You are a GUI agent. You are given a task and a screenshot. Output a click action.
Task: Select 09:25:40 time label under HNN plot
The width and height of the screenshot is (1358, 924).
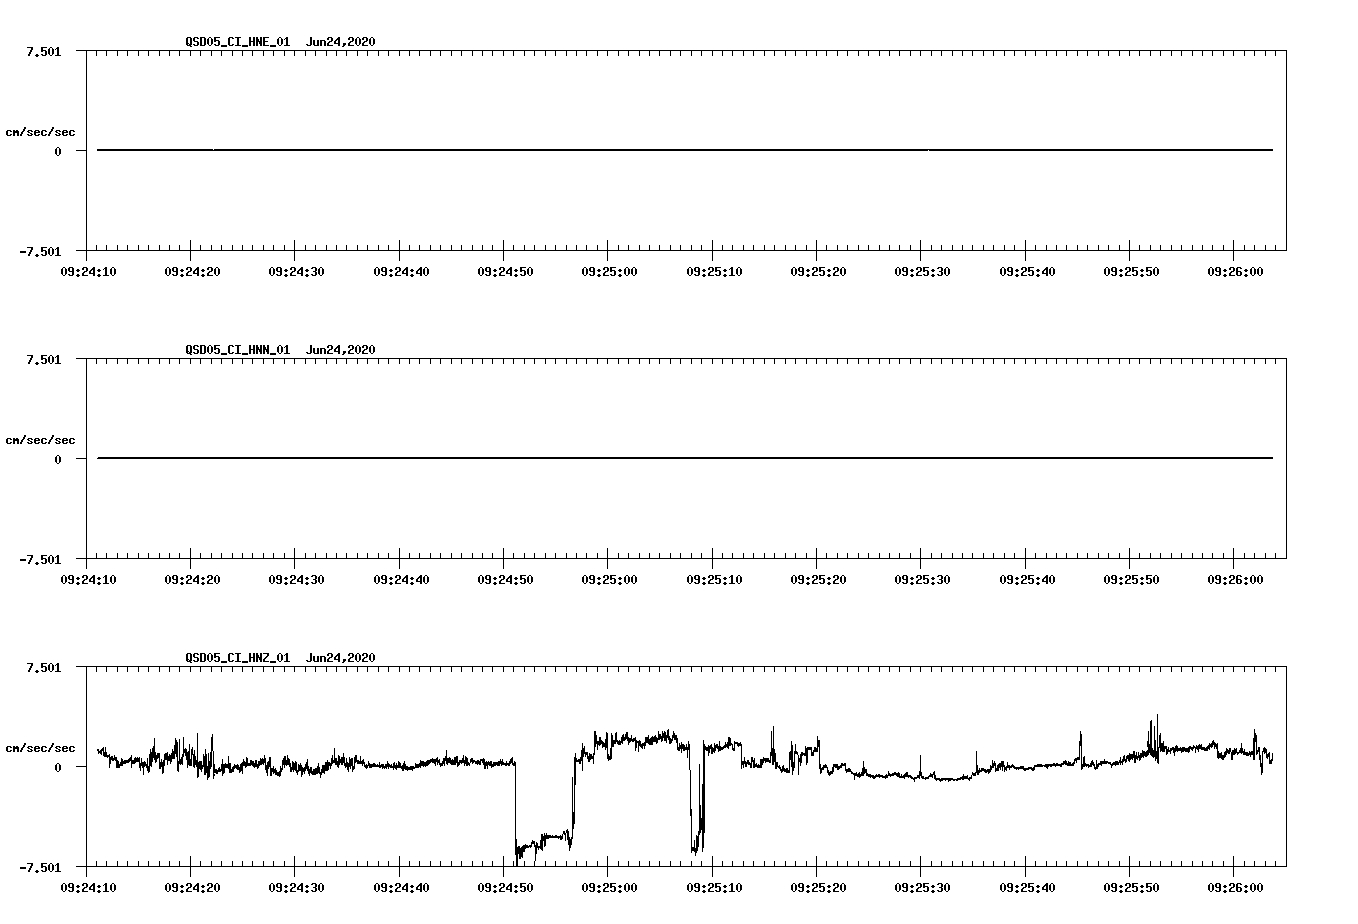click(x=1027, y=579)
